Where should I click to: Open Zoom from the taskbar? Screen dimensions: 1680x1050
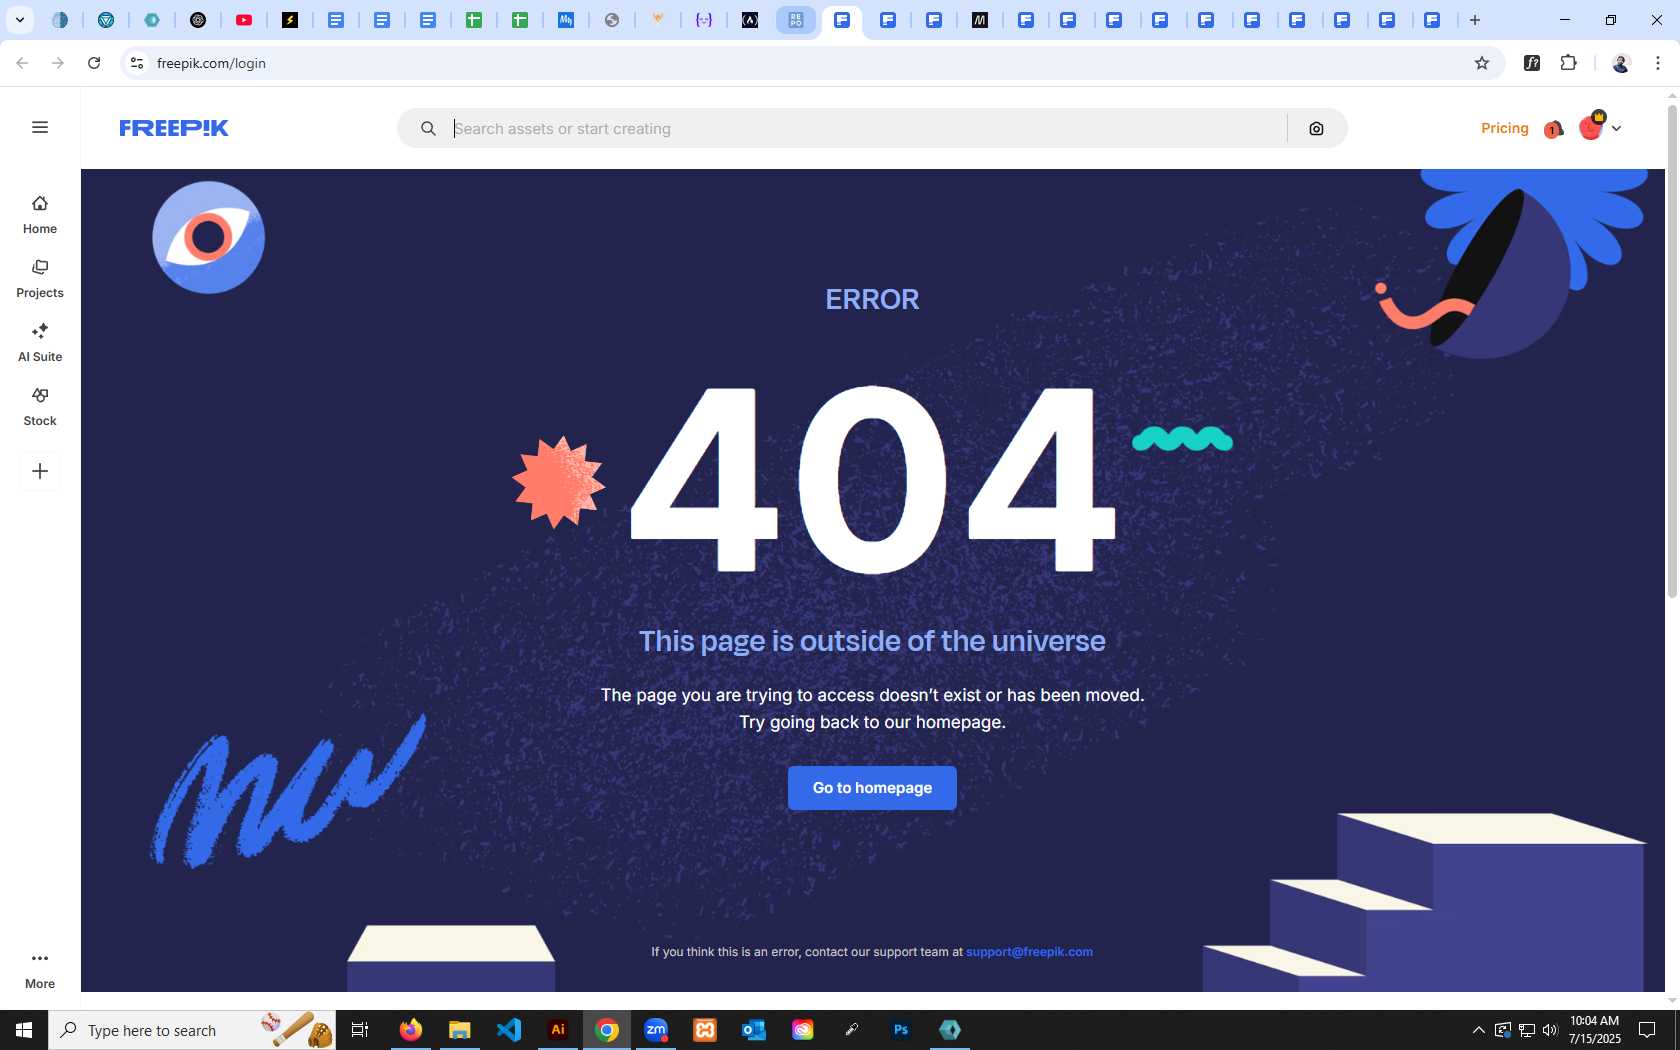656,1030
